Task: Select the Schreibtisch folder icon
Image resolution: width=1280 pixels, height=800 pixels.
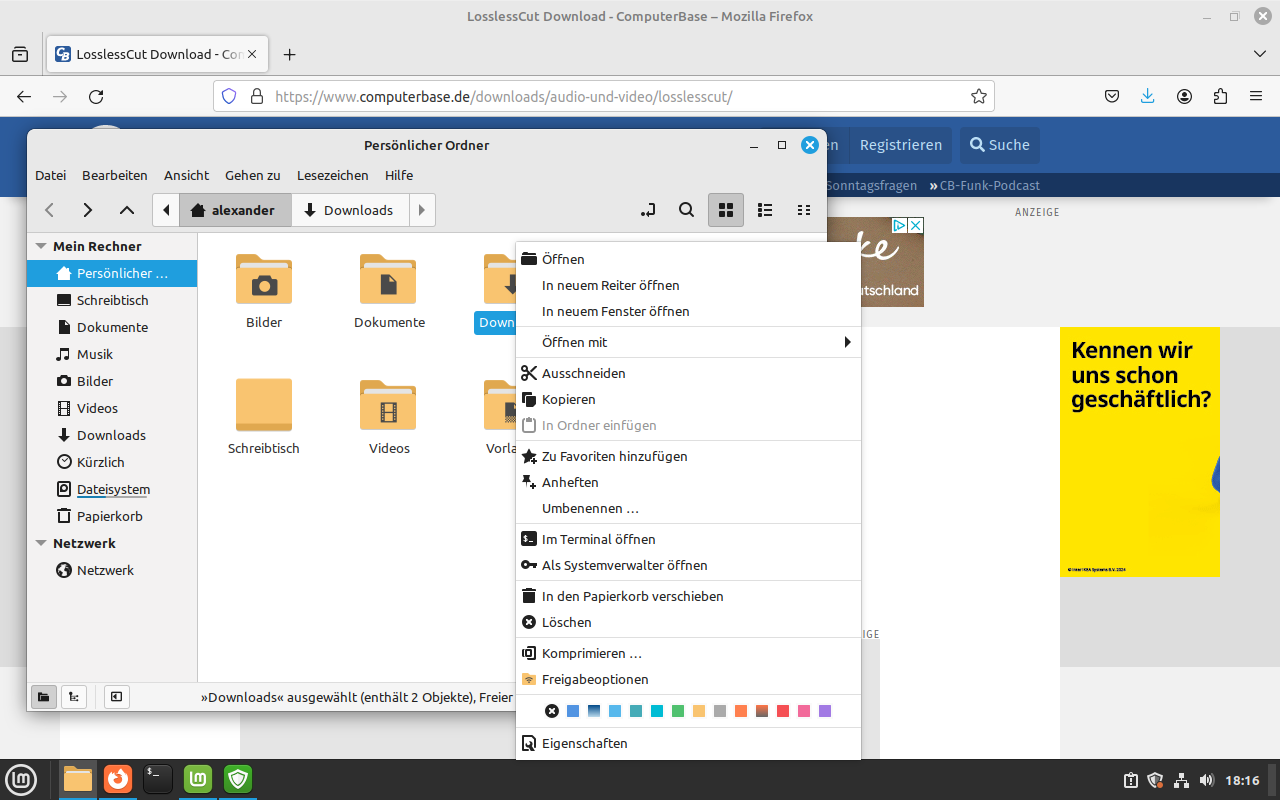Action: point(264,405)
